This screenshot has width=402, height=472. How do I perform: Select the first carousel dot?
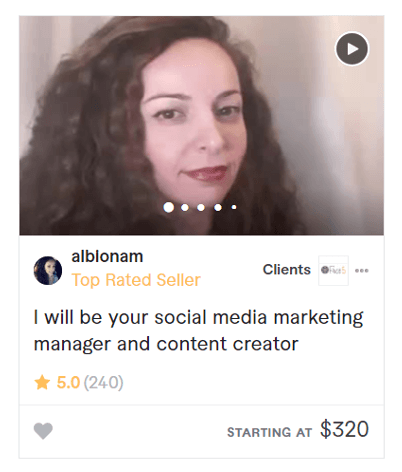tap(169, 207)
